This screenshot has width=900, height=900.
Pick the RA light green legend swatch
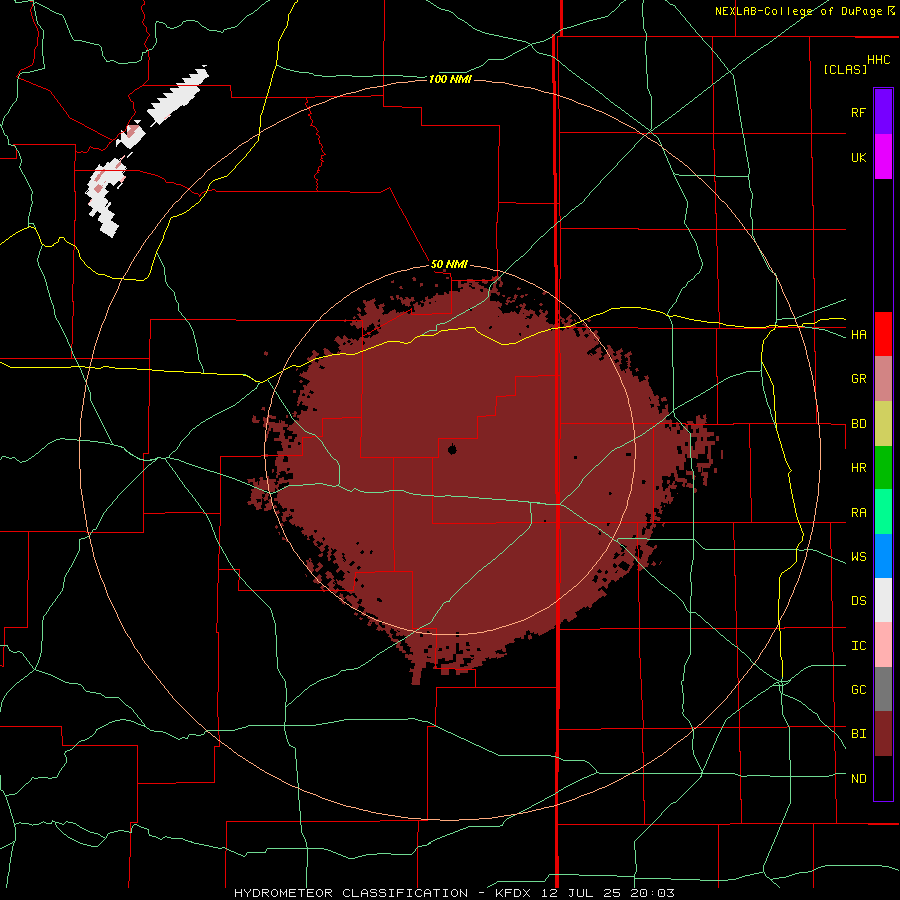pos(883,512)
